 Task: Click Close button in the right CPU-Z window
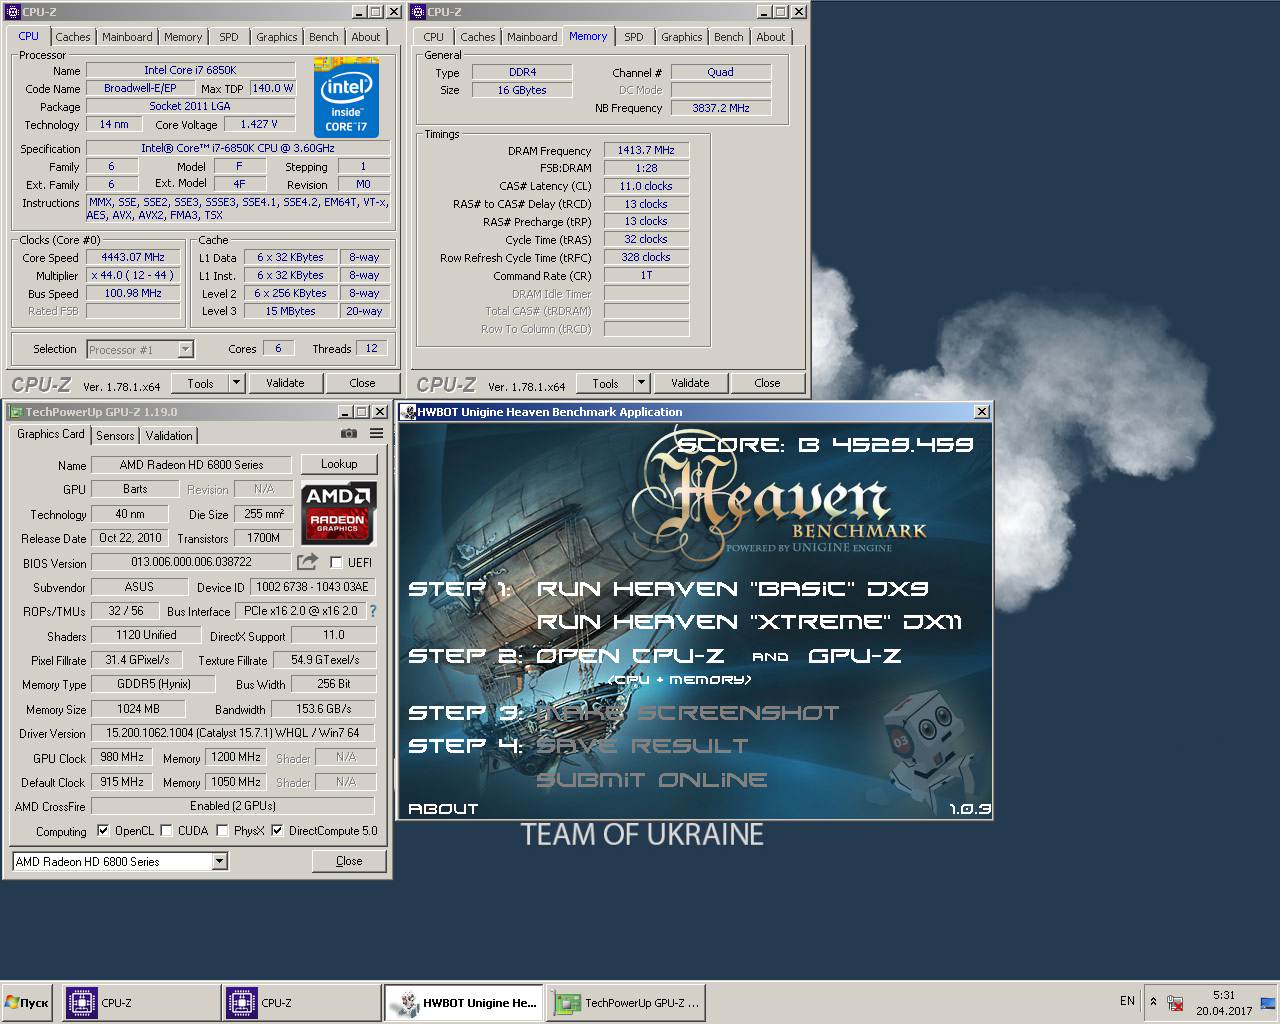click(x=767, y=383)
